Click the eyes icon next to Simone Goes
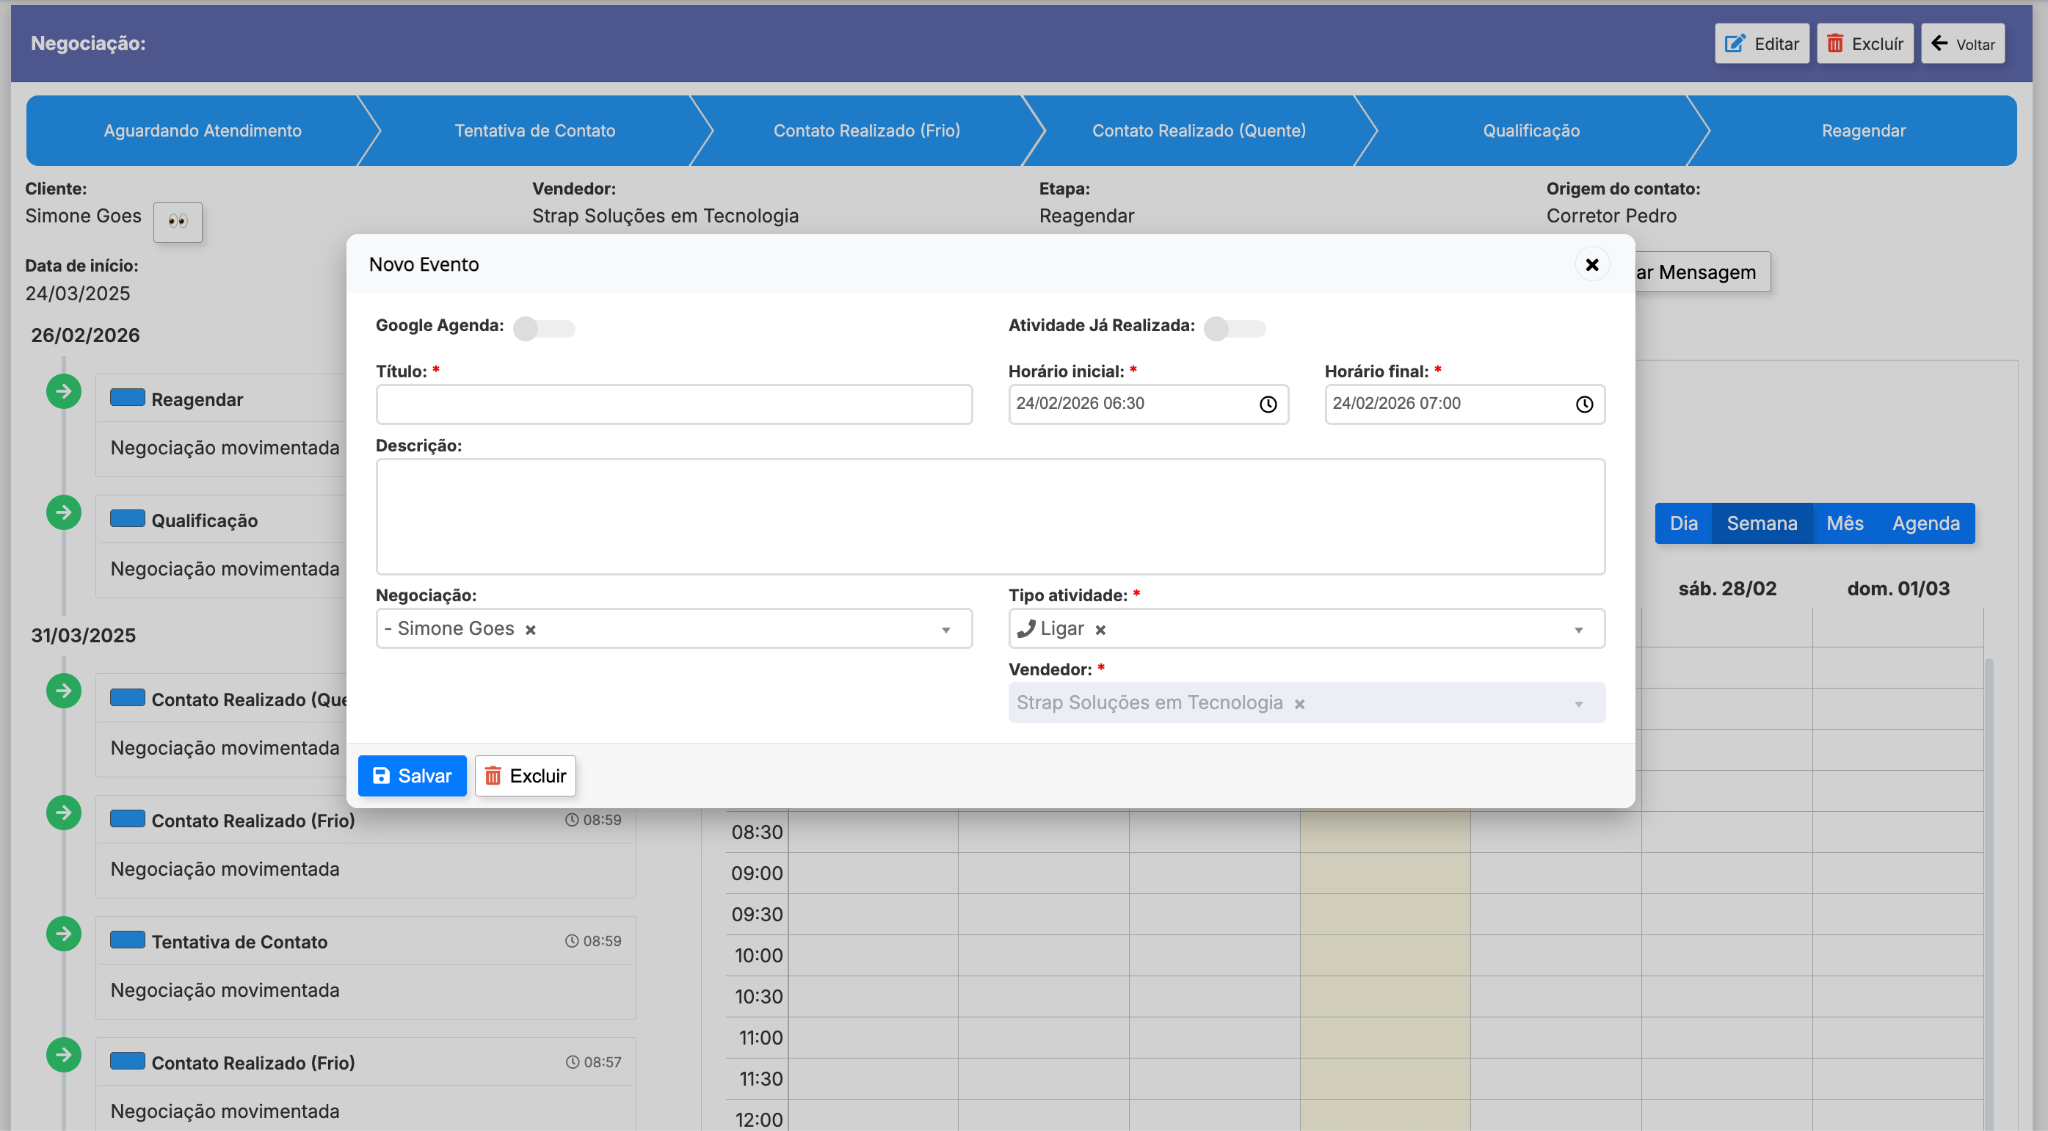2048x1131 pixels. click(x=178, y=222)
